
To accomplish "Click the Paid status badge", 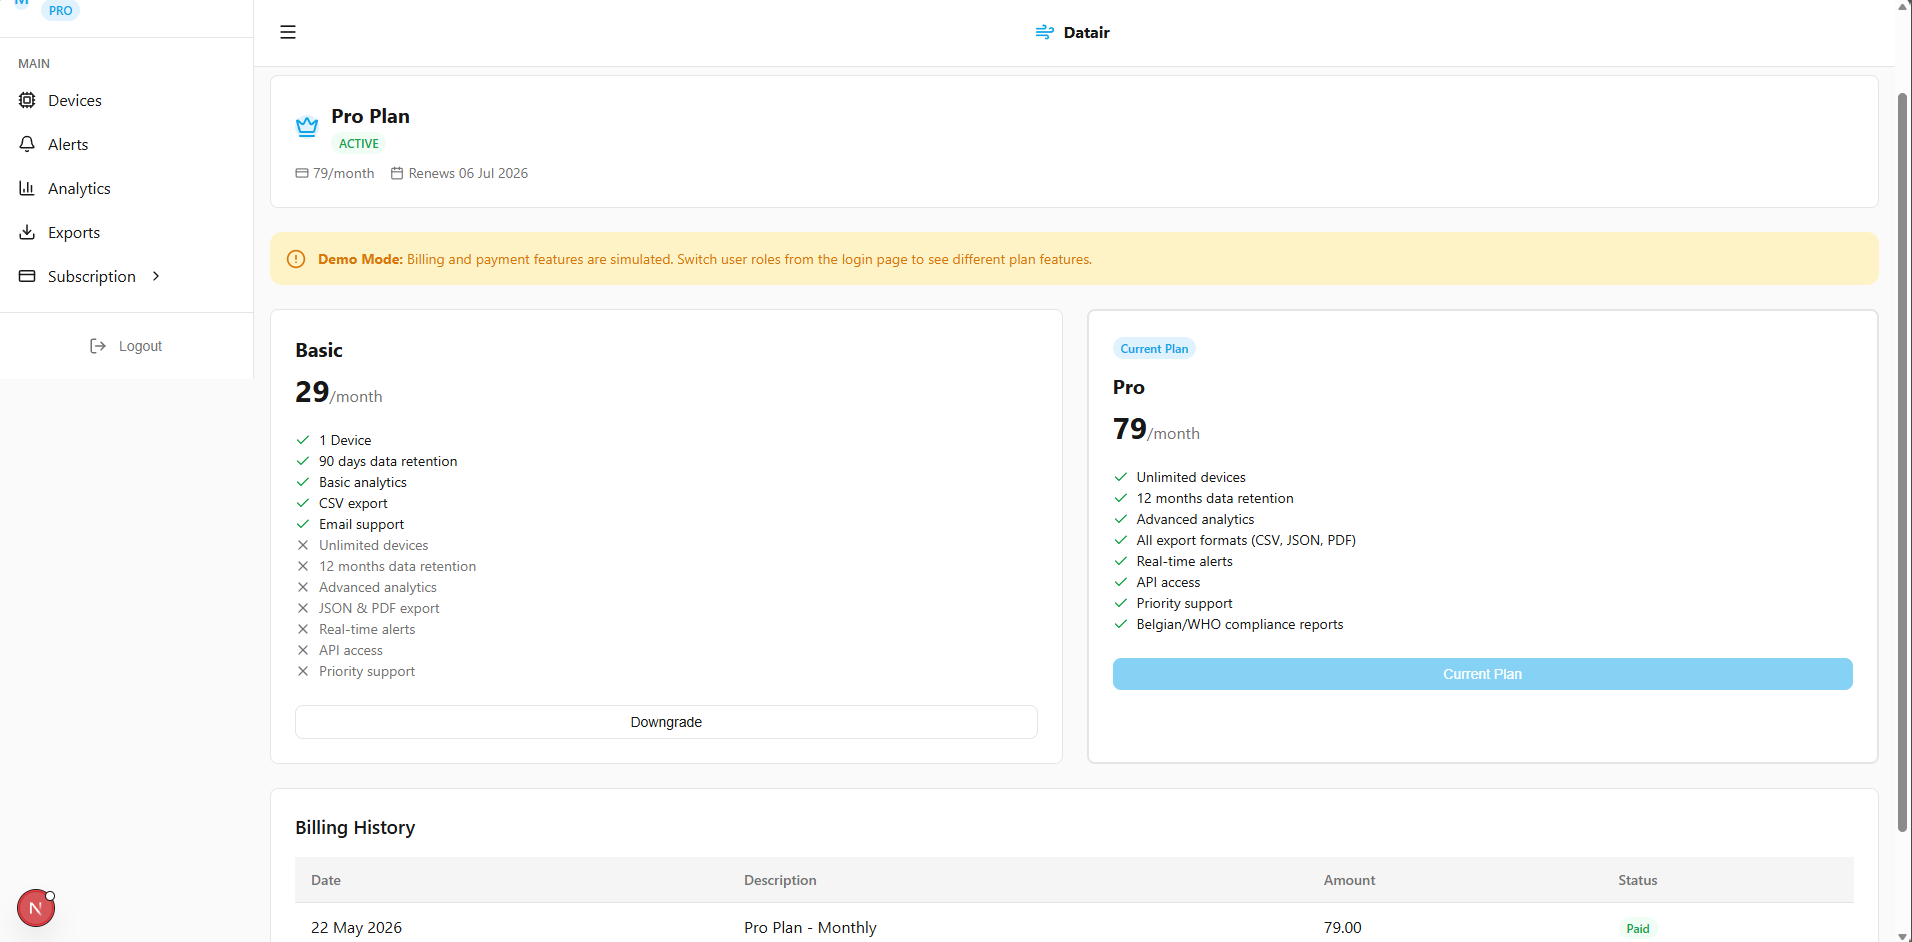I will 1637,928.
